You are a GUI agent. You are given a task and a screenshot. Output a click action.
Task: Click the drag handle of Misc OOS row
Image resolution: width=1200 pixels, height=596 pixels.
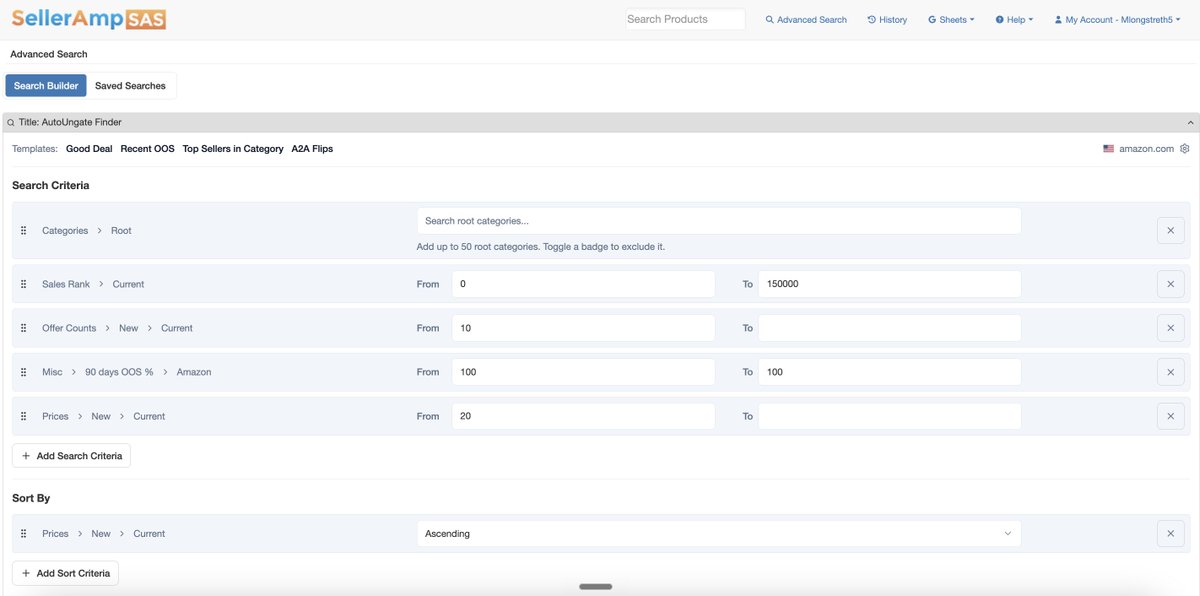pyautogui.click(x=24, y=372)
